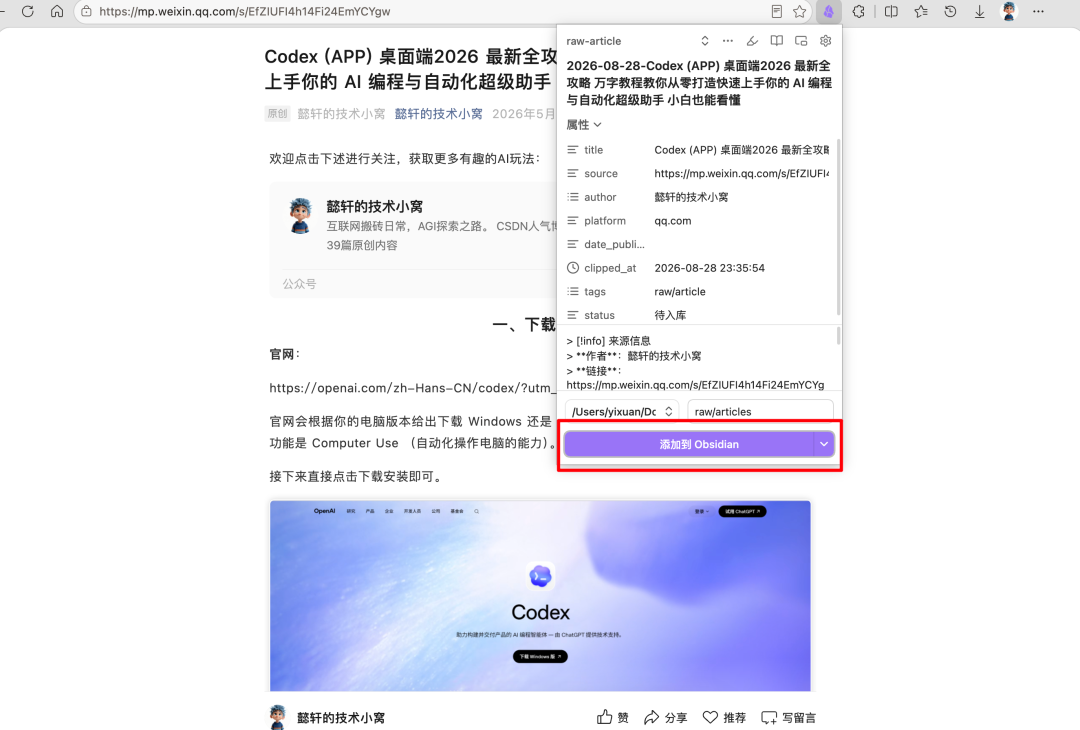Image resolution: width=1080 pixels, height=730 pixels.
Task: Open the clipper settings gear icon
Action: 825,41
